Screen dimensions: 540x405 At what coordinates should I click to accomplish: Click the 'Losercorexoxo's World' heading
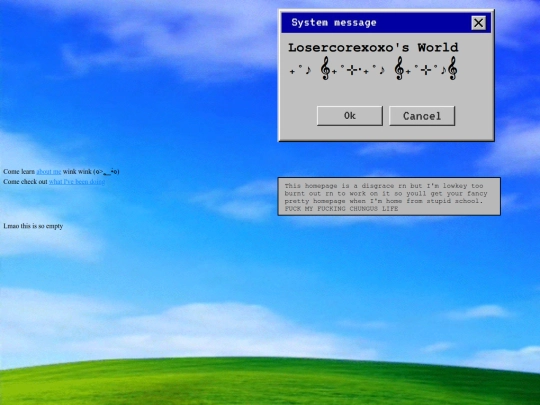[373, 48]
